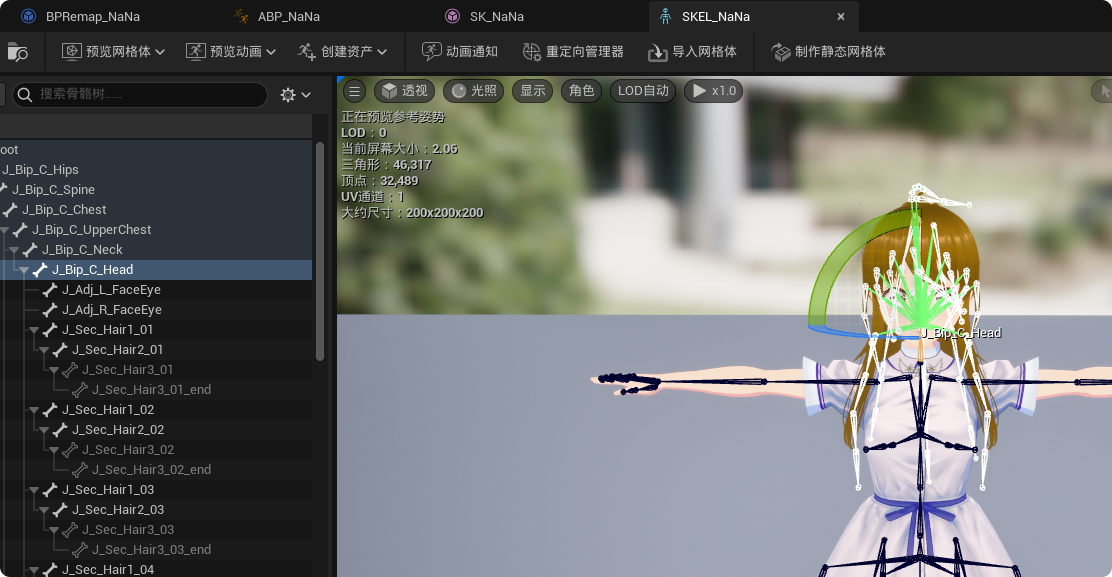
Task: Select the J_Bip_C_Neck bone row
Action: [x=156, y=250]
